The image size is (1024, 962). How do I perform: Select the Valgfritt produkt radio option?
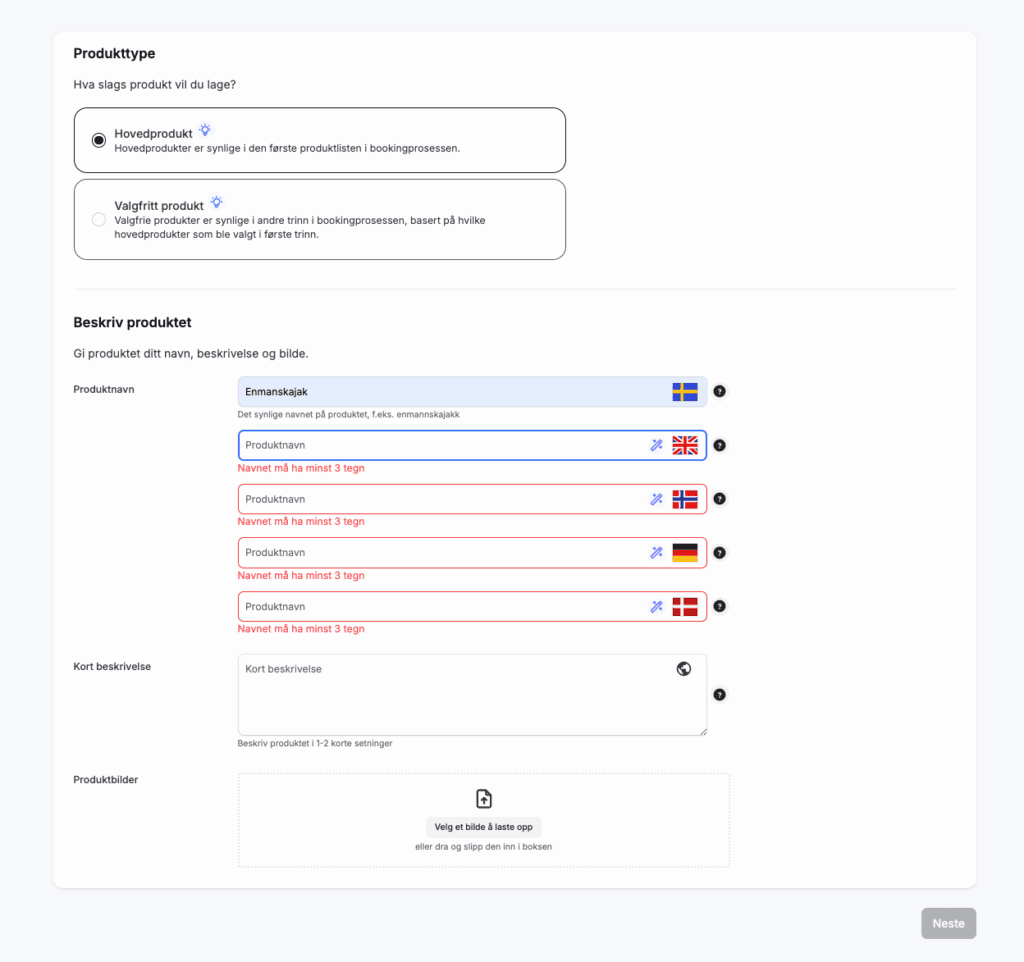pyautogui.click(x=99, y=219)
